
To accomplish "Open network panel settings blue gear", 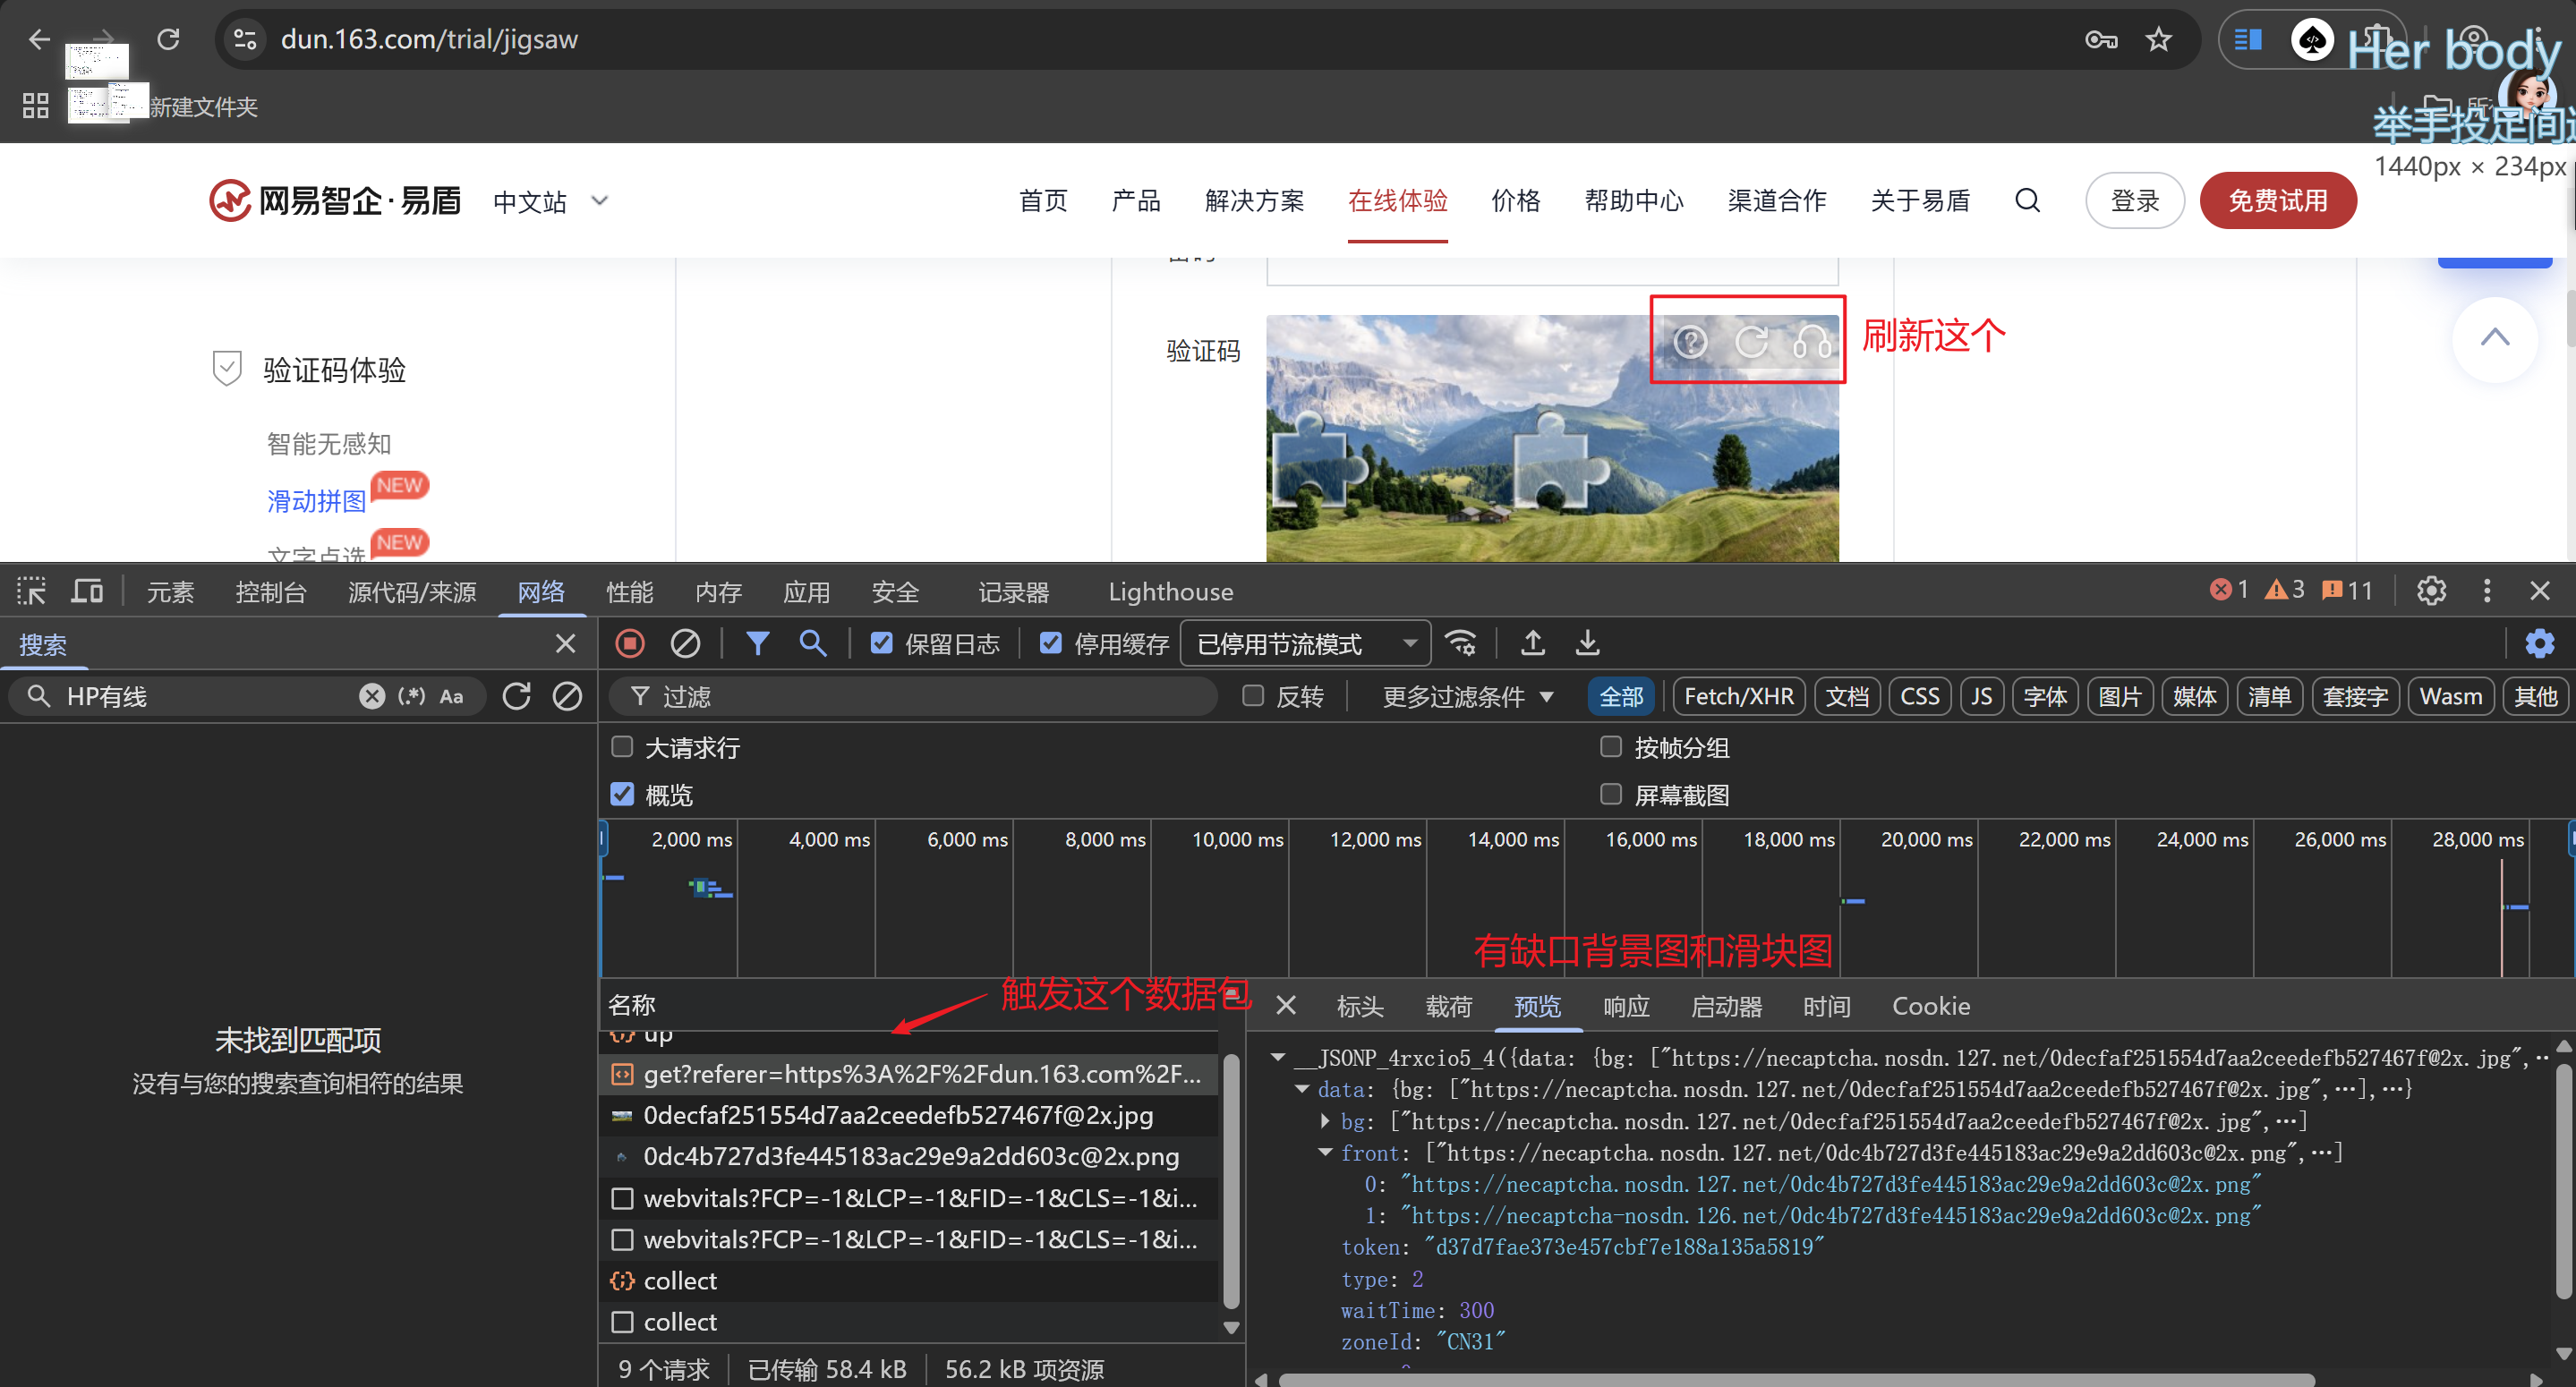I will click(2539, 643).
